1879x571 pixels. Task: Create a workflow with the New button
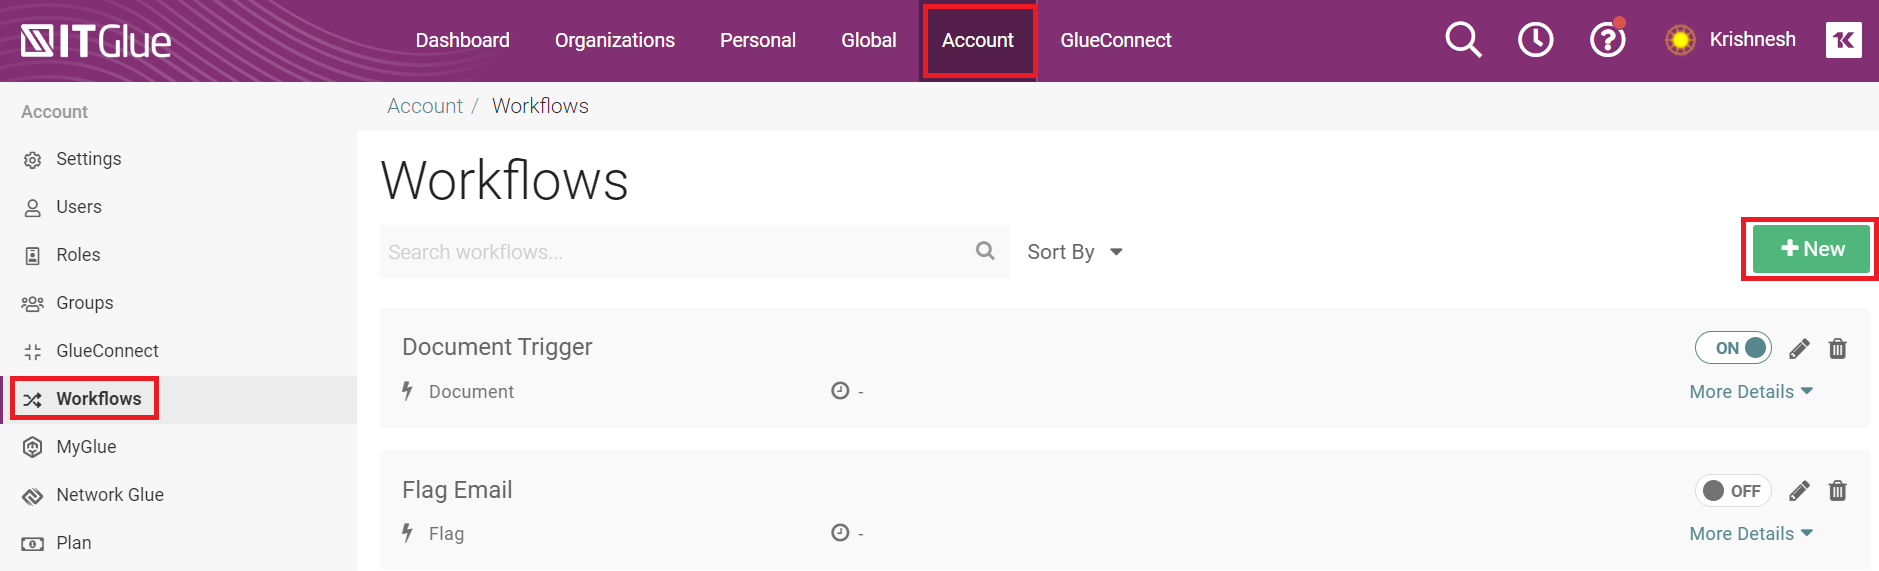(x=1811, y=249)
